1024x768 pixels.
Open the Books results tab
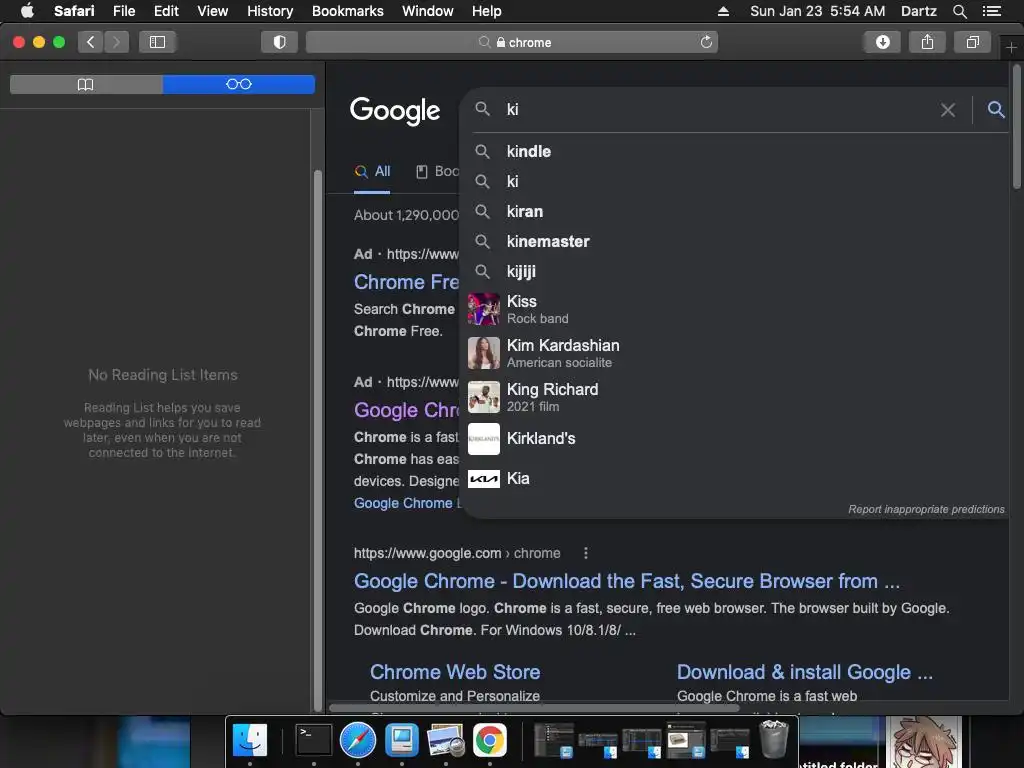[438, 172]
